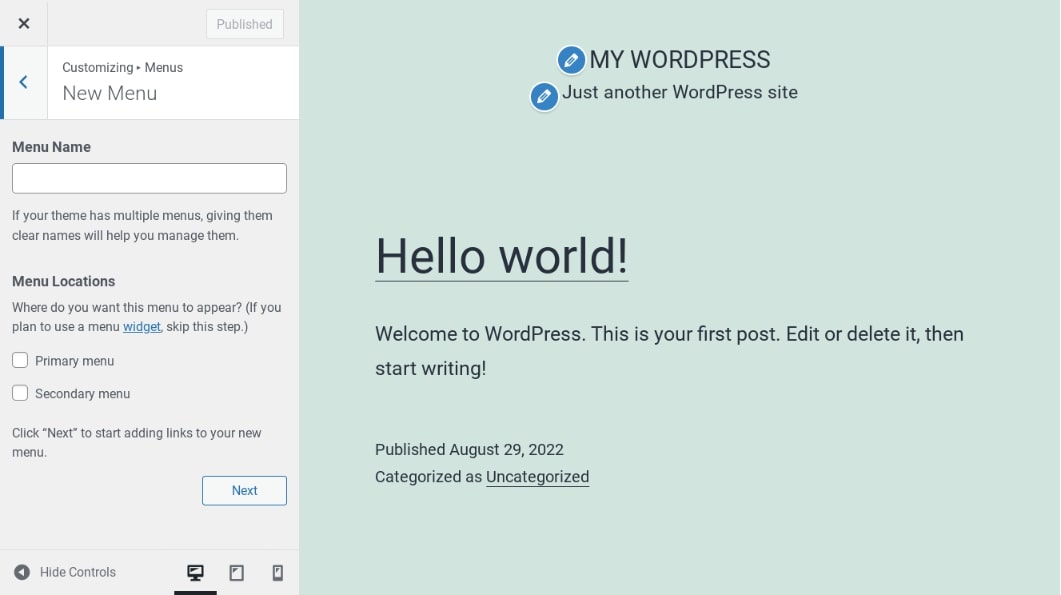Image resolution: width=1061 pixels, height=595 pixels.
Task: Follow the Uncategorized category link
Action: click(537, 477)
